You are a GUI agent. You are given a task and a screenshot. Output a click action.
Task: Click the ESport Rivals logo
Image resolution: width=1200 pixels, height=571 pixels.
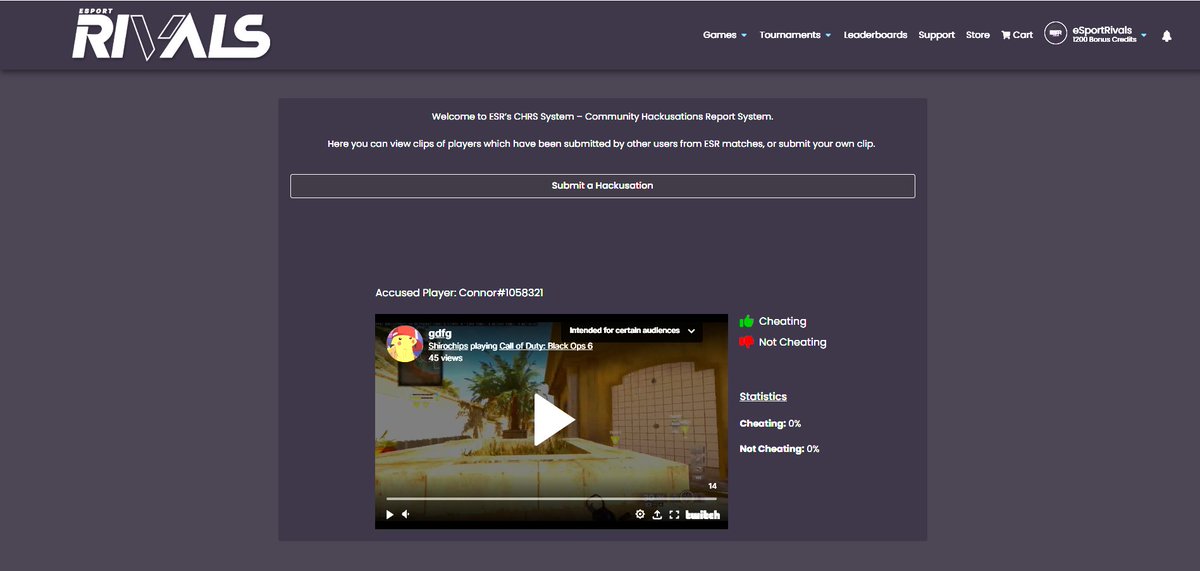coord(171,35)
